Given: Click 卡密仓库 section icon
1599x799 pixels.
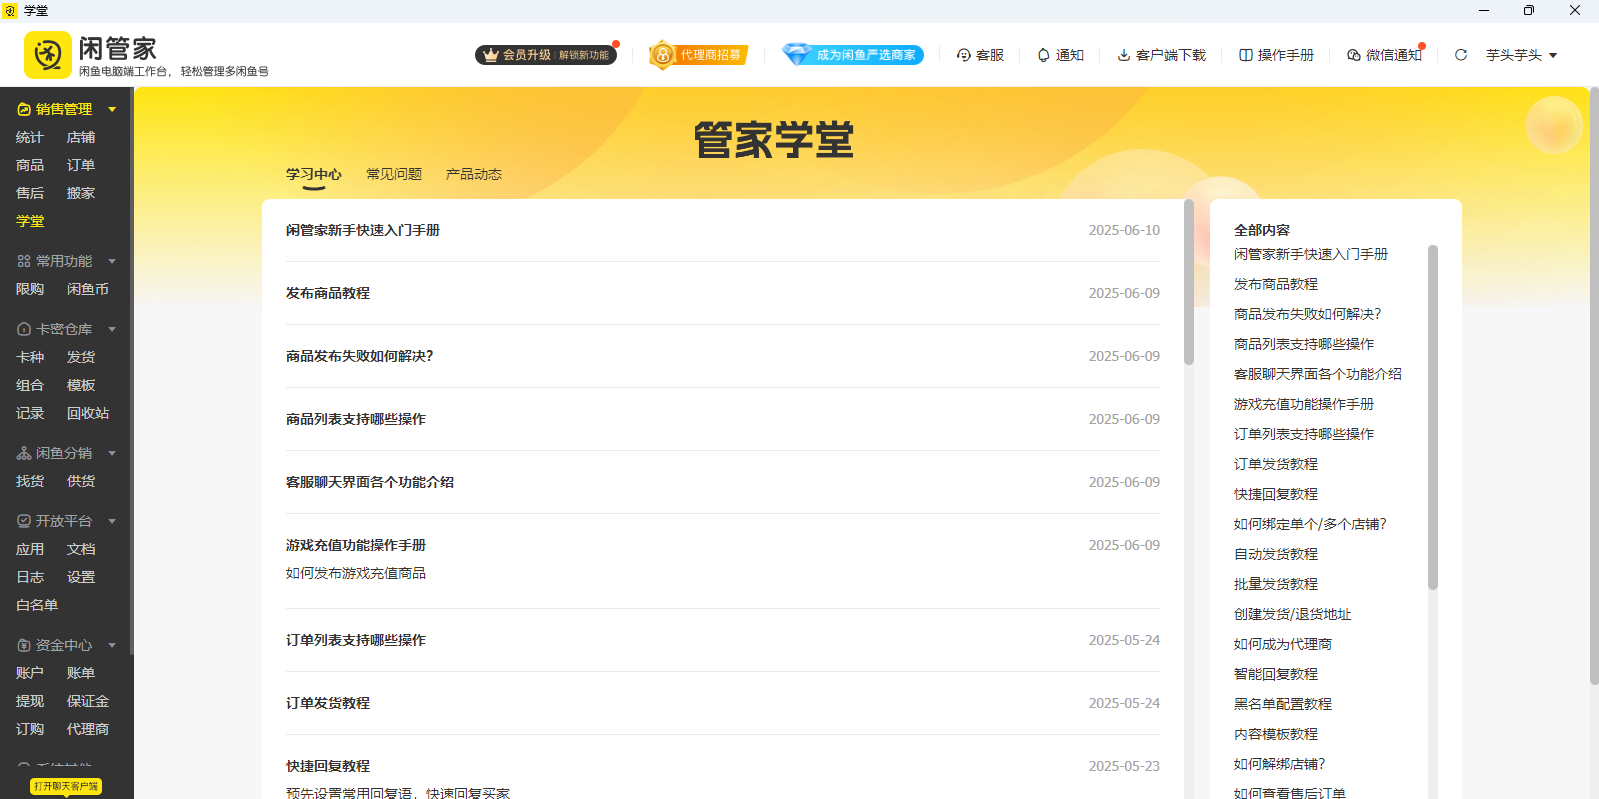Looking at the screenshot, I should click(24, 329).
